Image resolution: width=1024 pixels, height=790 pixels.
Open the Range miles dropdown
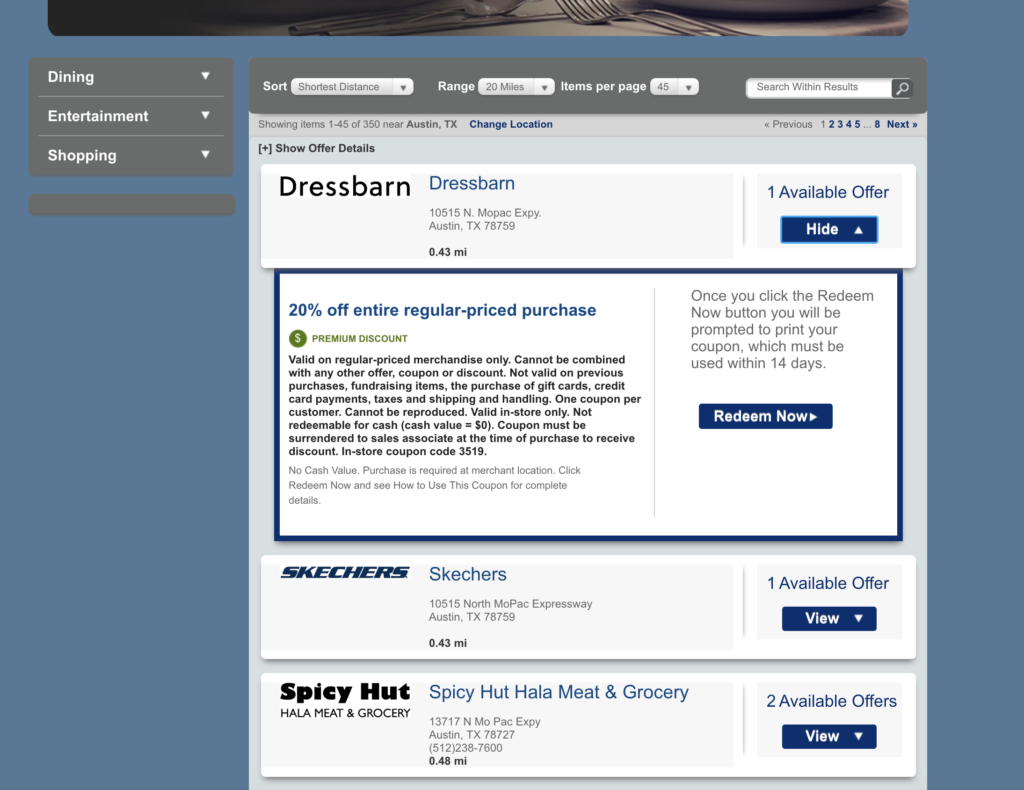[516, 87]
